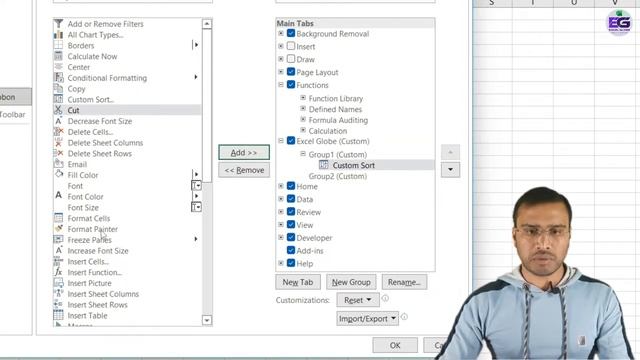640x360 pixels.
Task: Select the Custom Sort icon in commands list
Action: pos(58,99)
